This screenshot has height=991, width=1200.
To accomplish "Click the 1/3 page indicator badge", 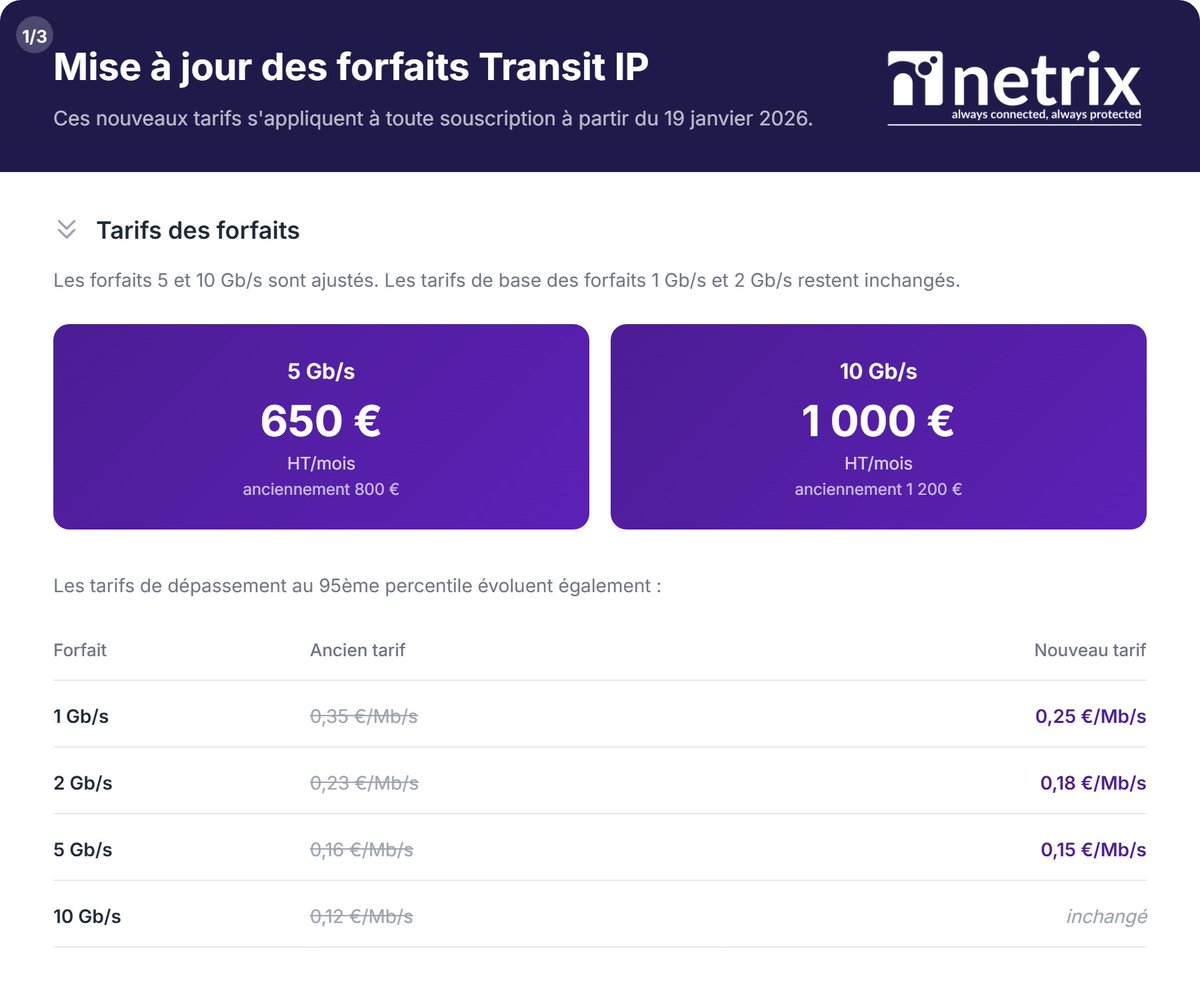I will (x=34, y=36).
